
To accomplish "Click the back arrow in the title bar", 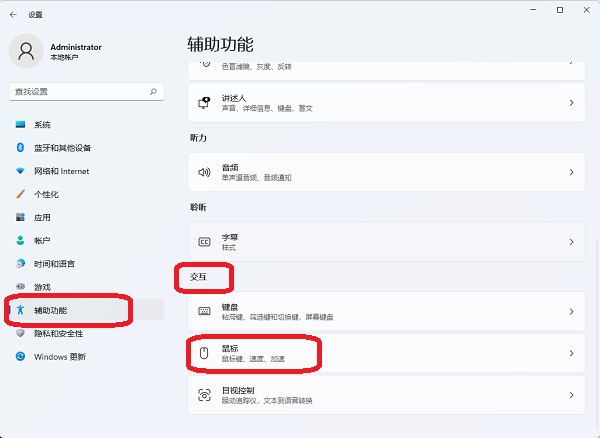I will pos(12,15).
